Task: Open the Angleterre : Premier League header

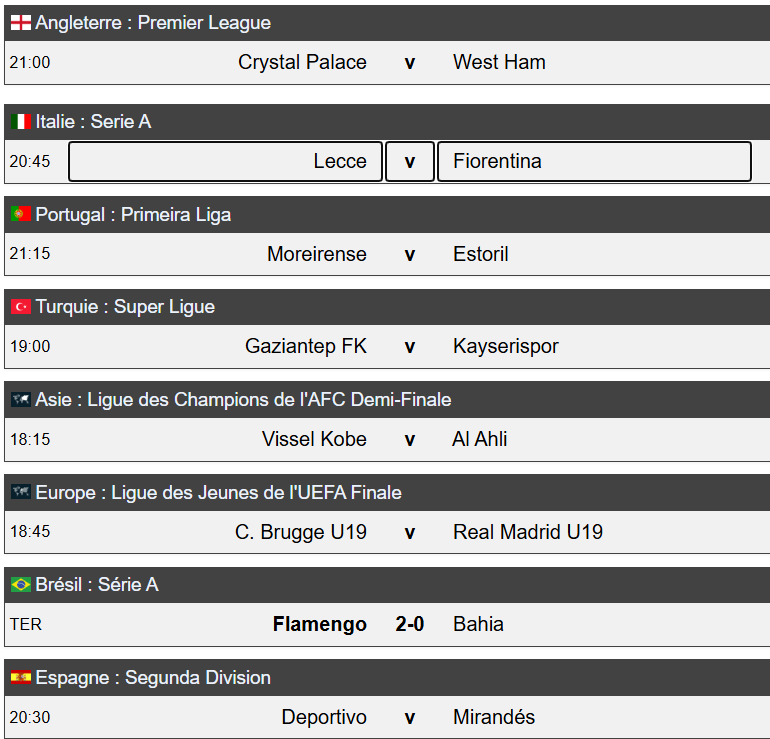Action: tap(153, 23)
